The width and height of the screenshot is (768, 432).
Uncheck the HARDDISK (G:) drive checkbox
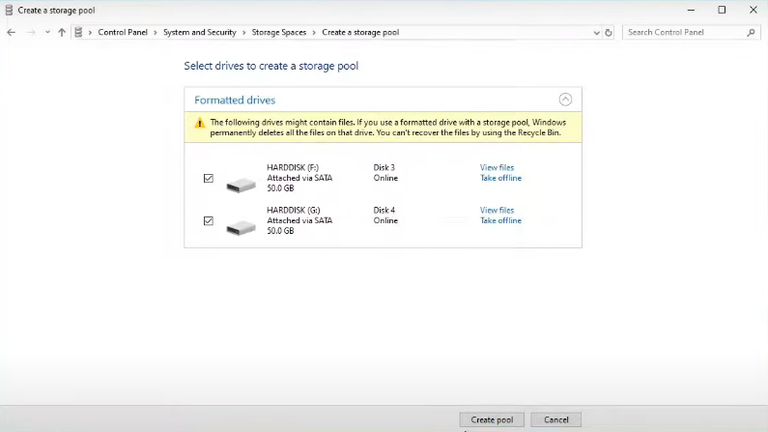209,221
